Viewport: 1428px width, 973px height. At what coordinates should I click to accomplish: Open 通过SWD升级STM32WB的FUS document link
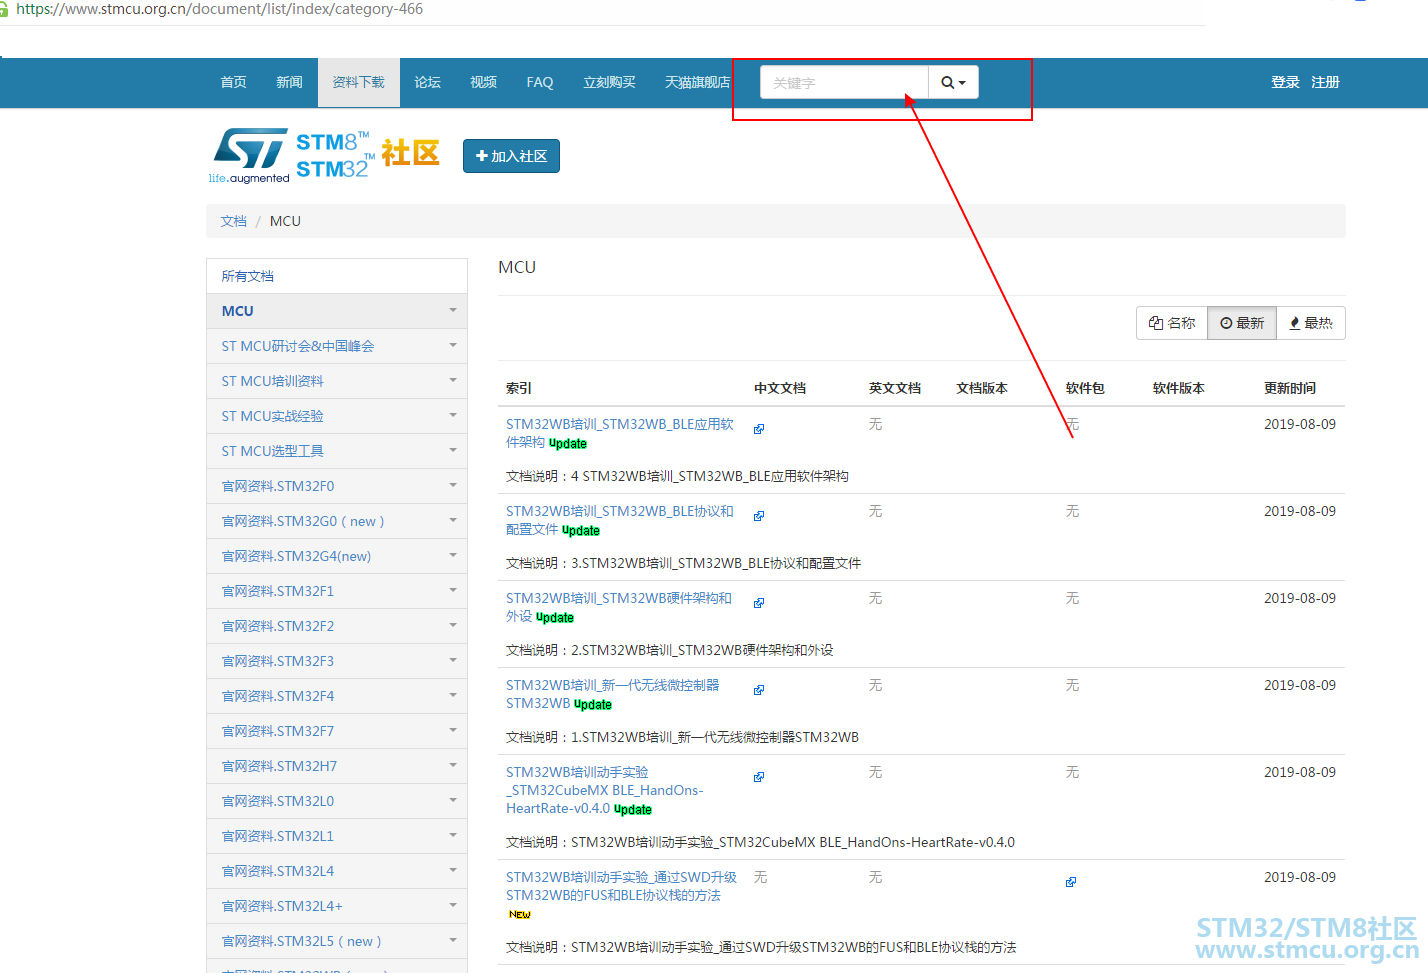coord(622,886)
